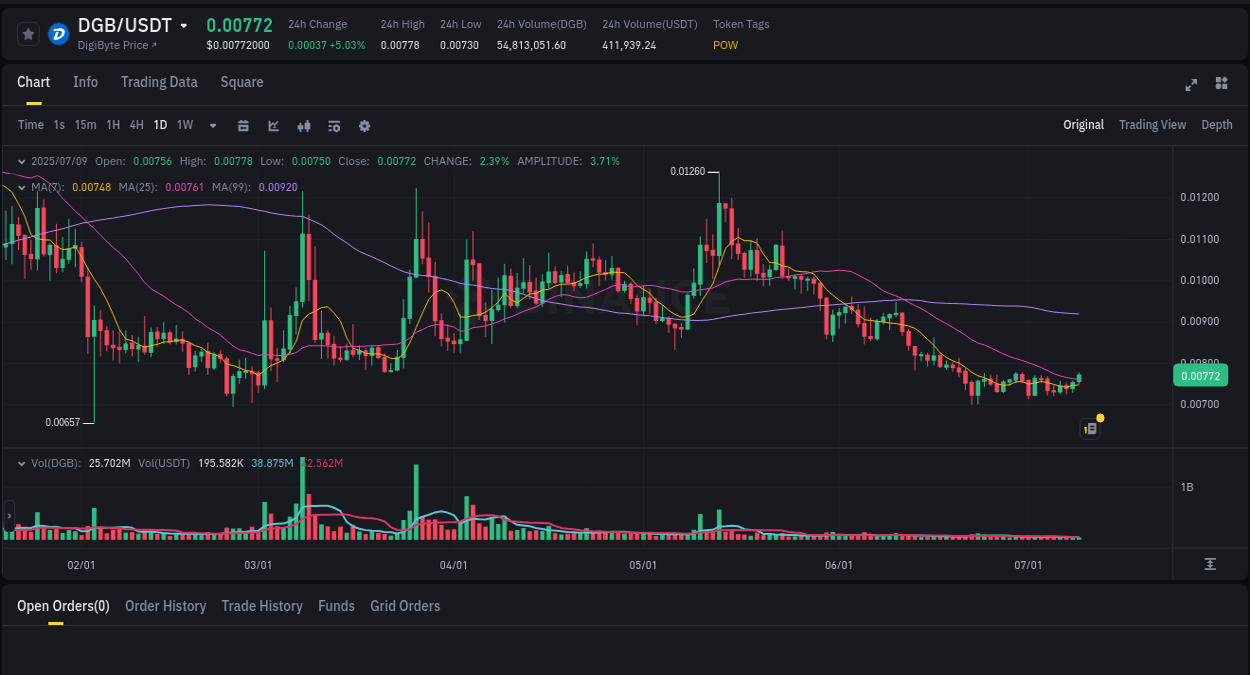This screenshot has height=675, width=1250.
Task: Toggle the Depth chart view
Action: (1217, 125)
